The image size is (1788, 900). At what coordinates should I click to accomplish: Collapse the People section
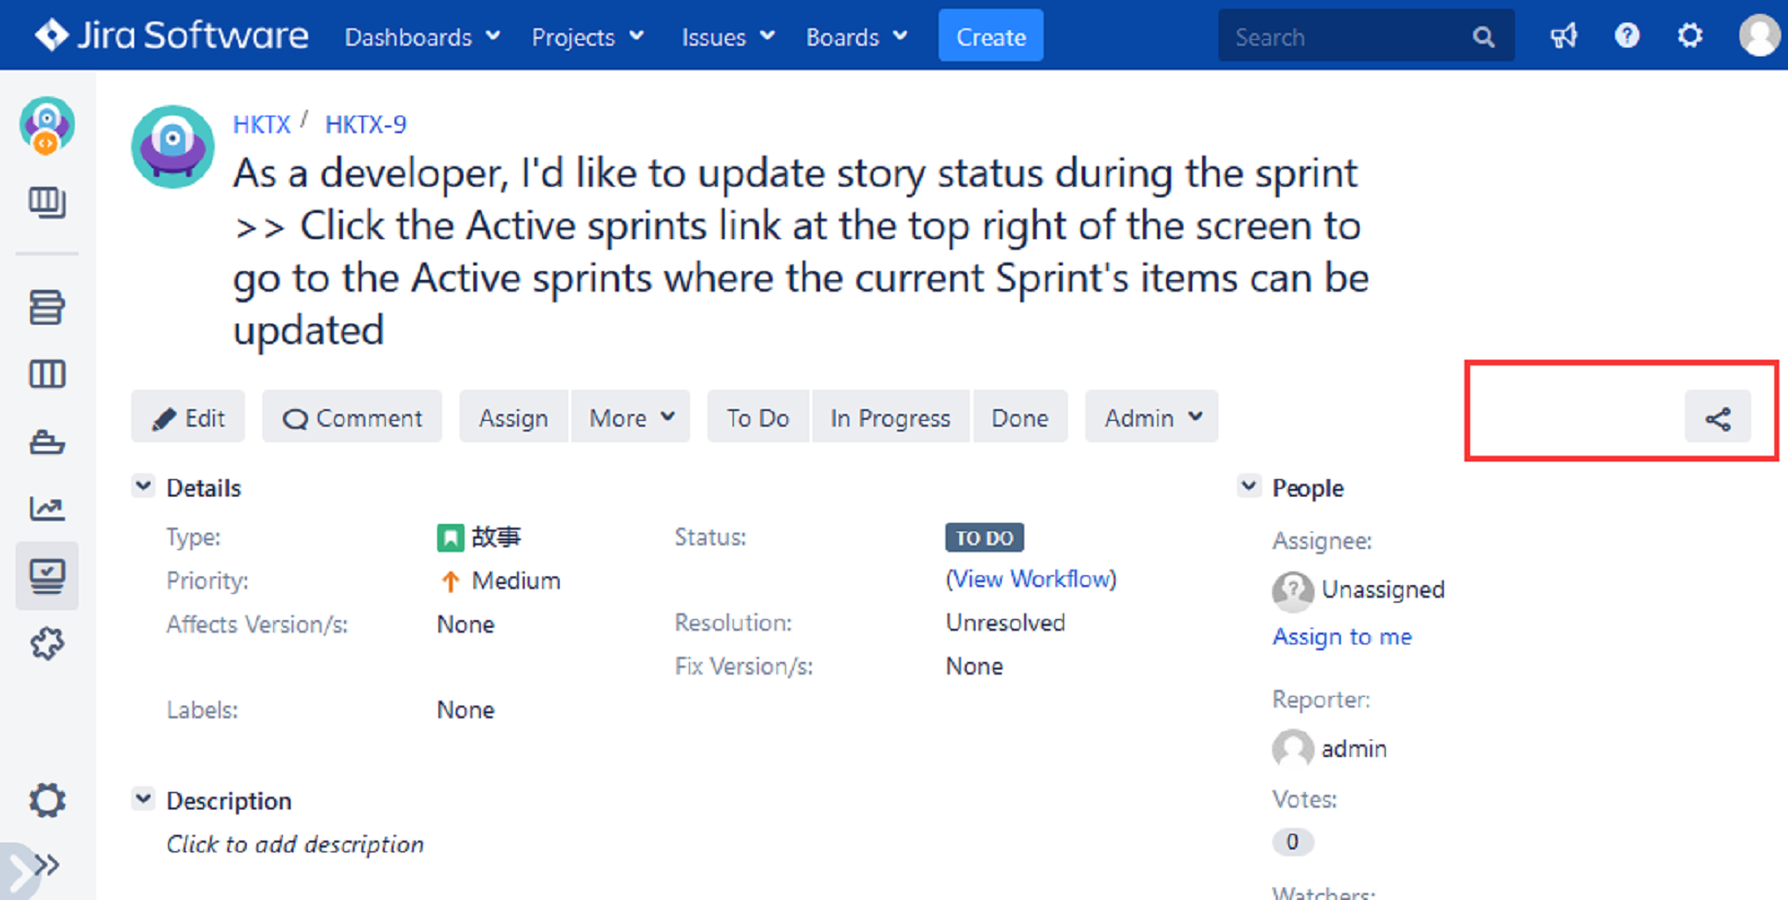pyautogui.click(x=1248, y=487)
